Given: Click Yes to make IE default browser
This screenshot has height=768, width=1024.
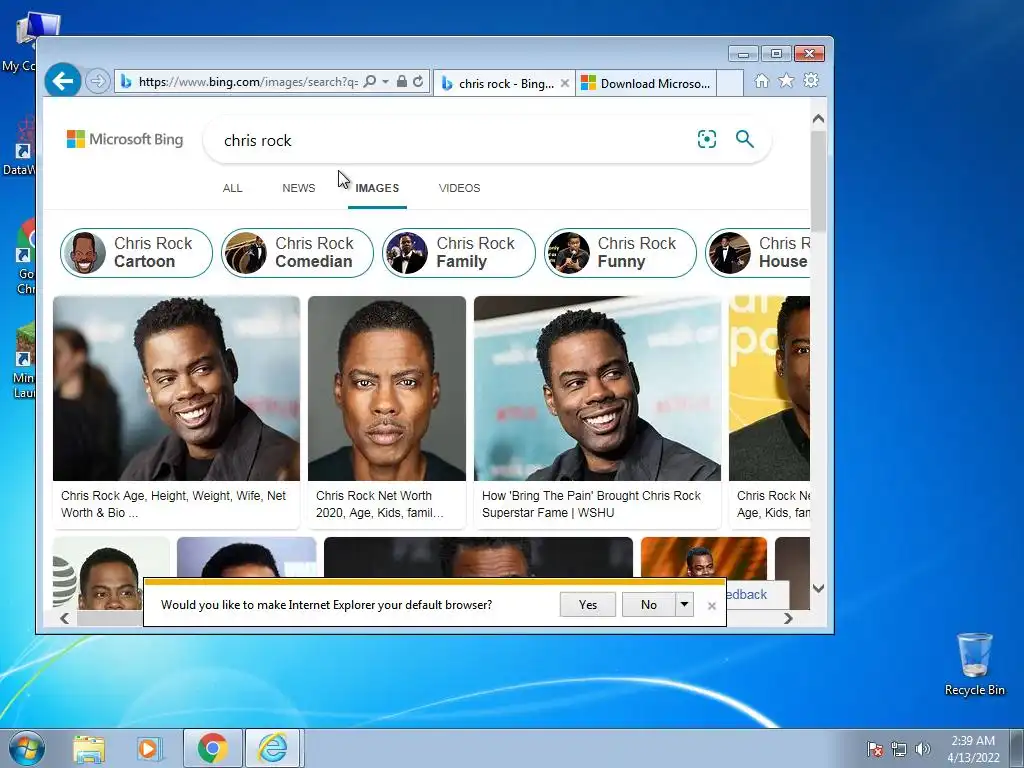Looking at the screenshot, I should tap(588, 605).
